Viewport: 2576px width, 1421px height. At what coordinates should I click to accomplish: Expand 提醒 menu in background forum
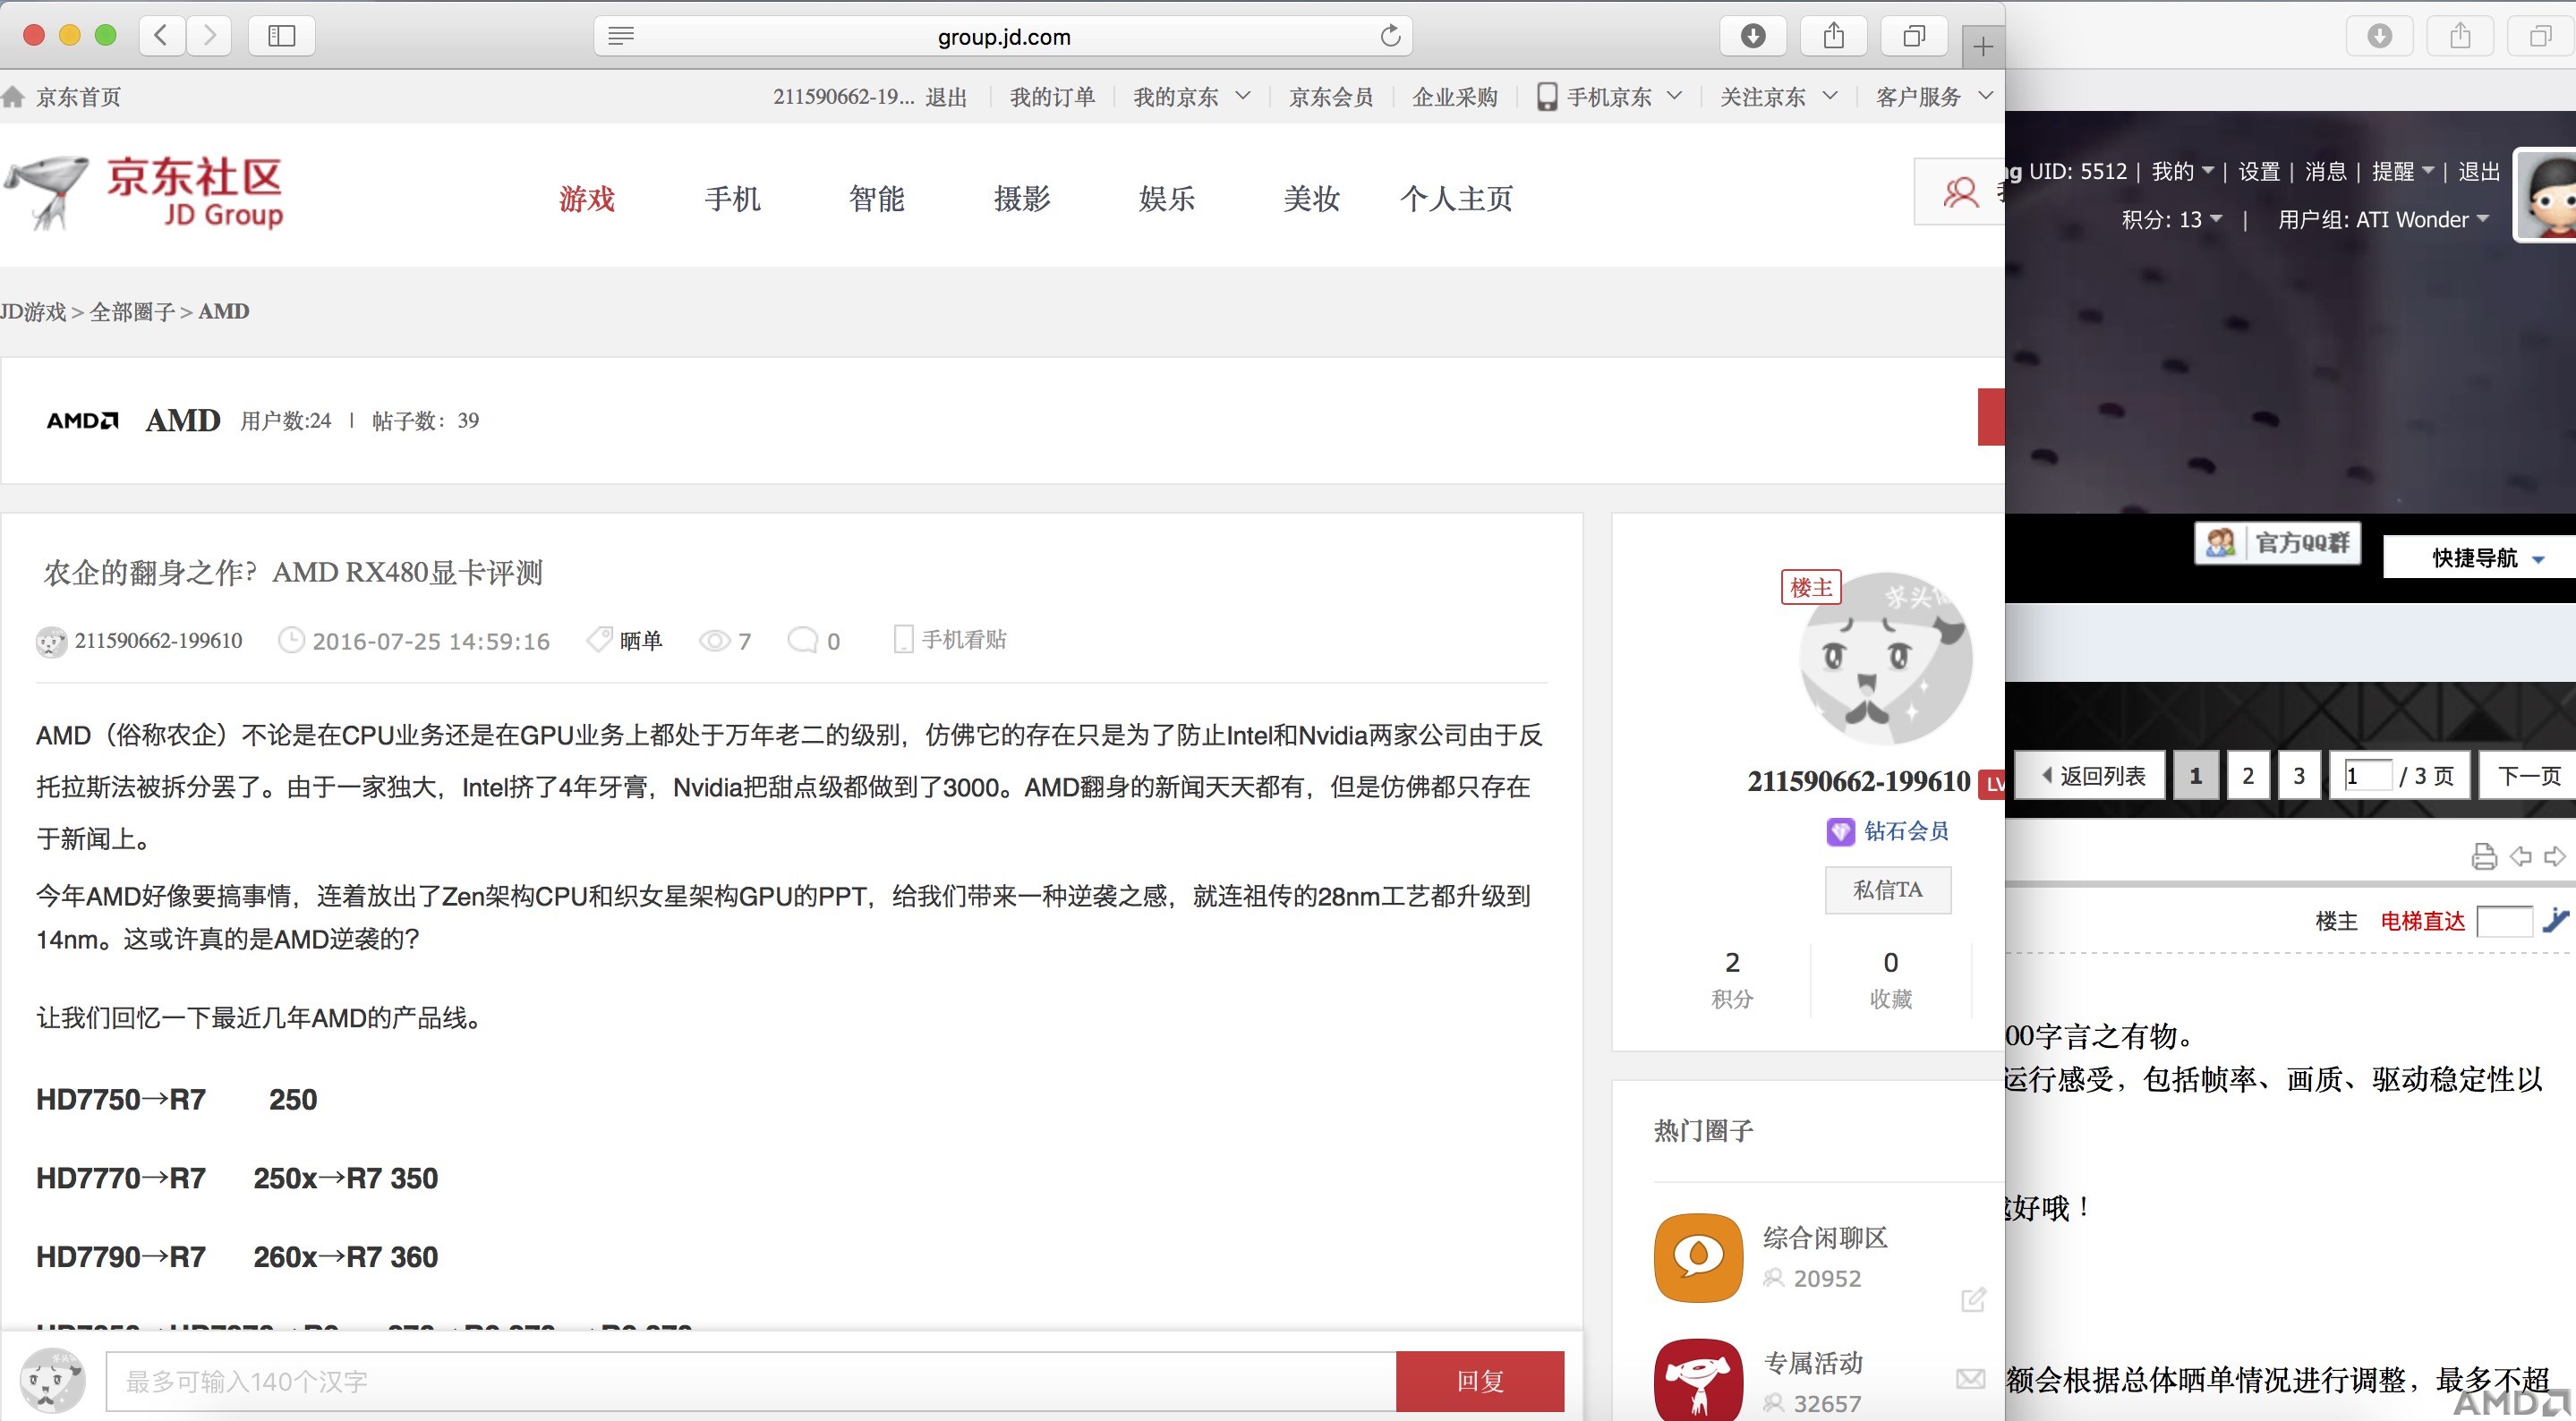point(2402,171)
